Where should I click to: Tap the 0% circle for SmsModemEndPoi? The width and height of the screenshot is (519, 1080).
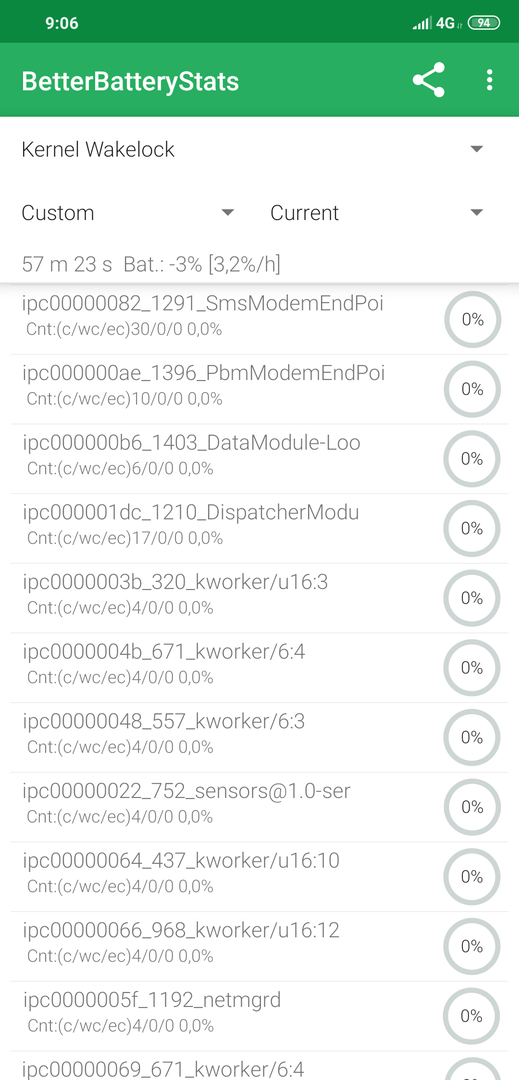point(472,320)
